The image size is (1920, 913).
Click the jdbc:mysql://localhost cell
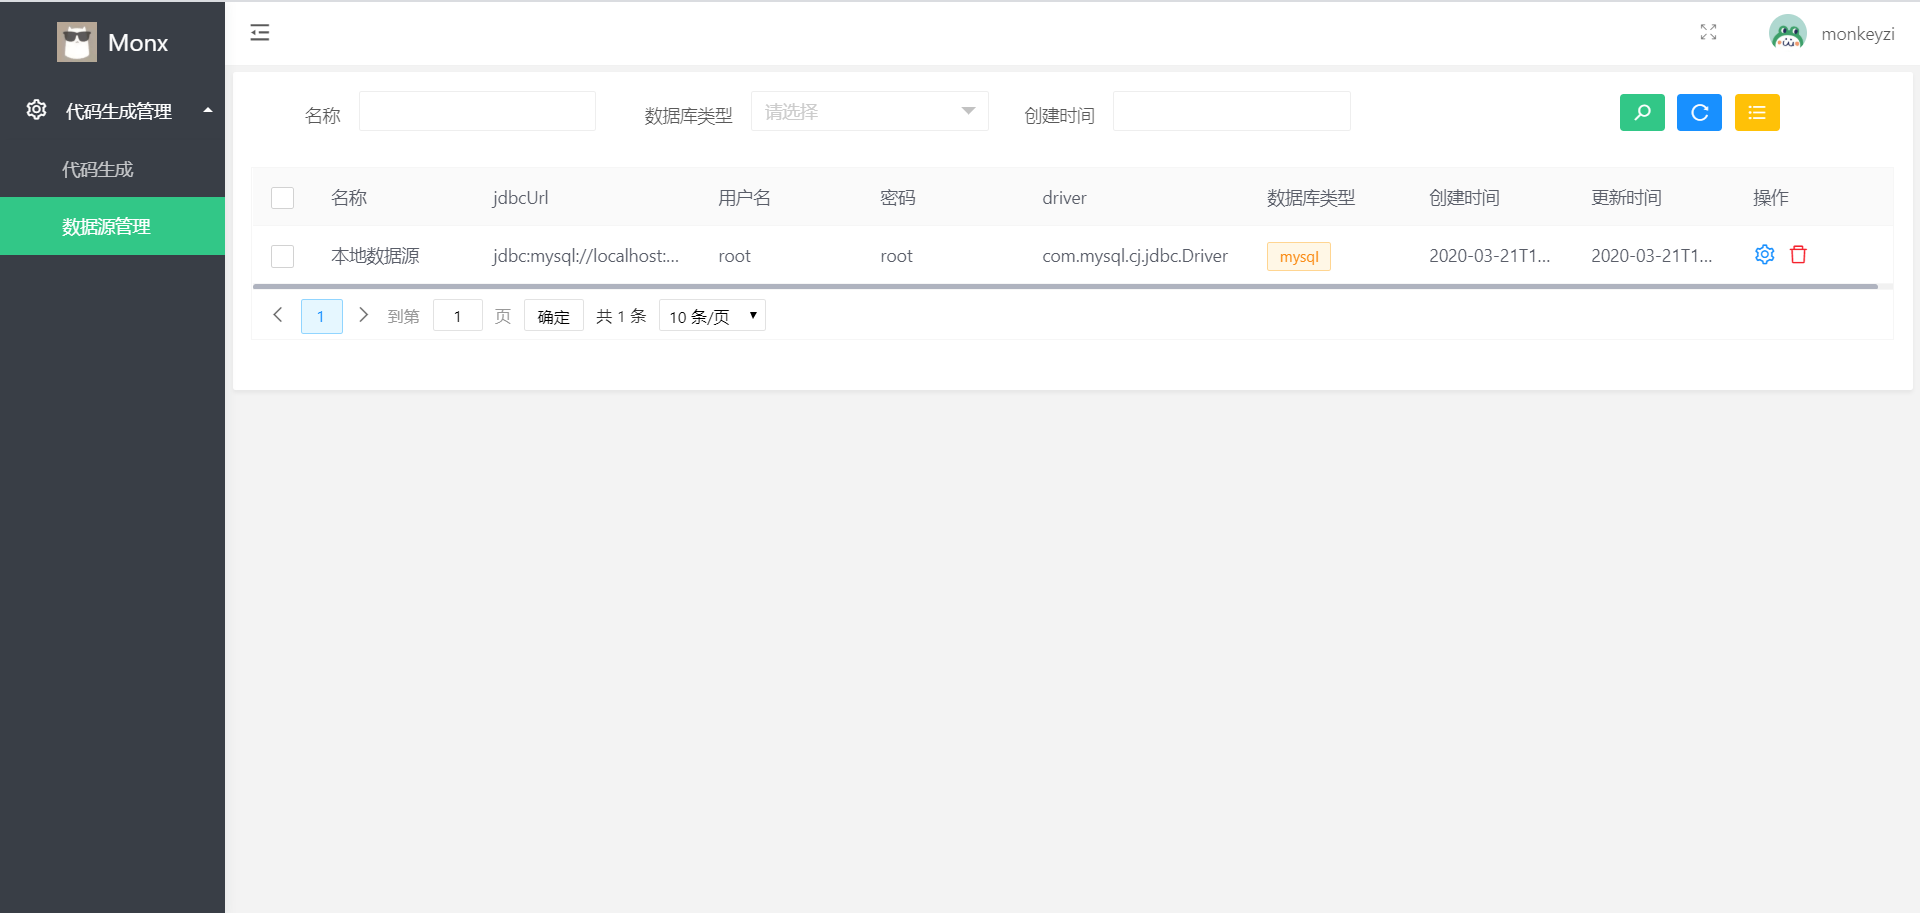coord(586,256)
